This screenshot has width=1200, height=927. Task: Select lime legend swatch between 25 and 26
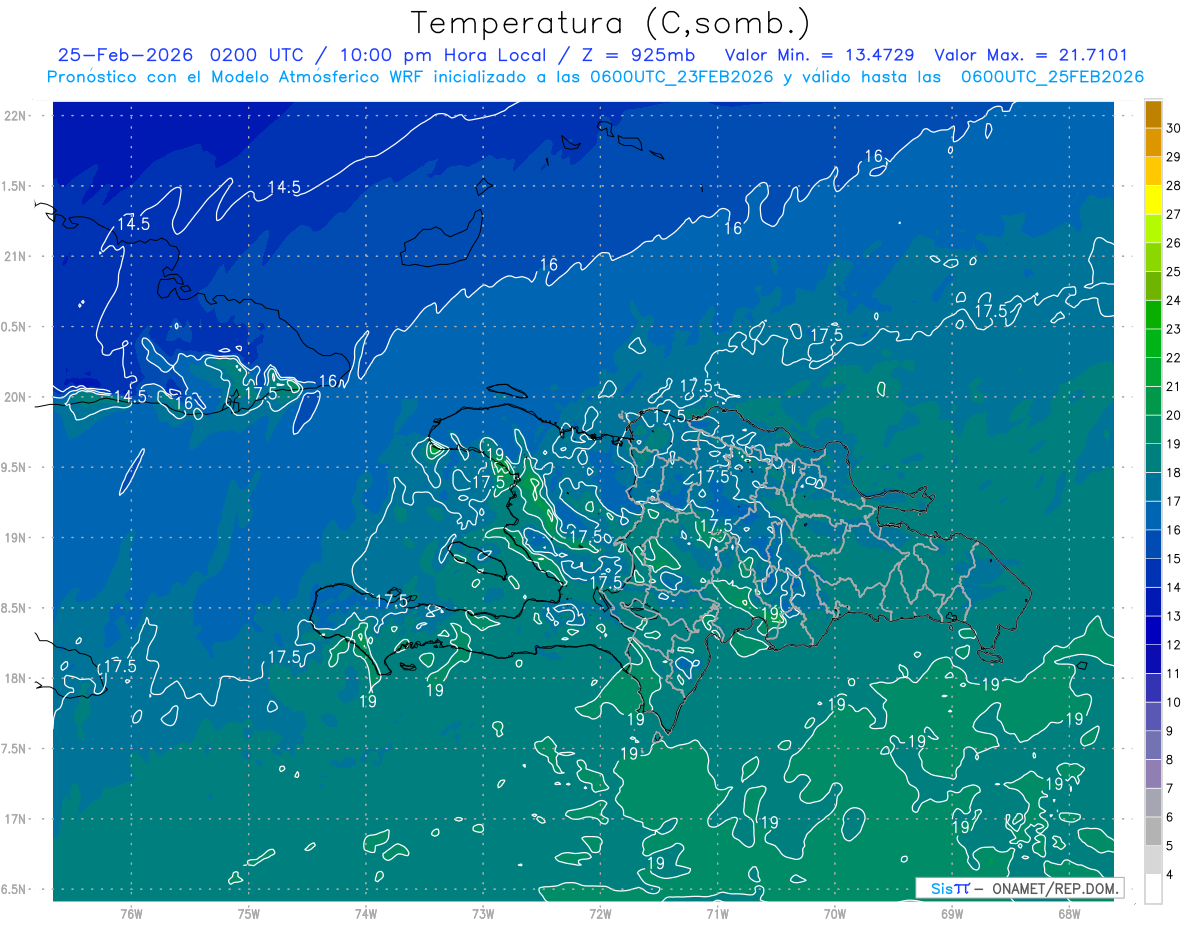[x=1153, y=257]
